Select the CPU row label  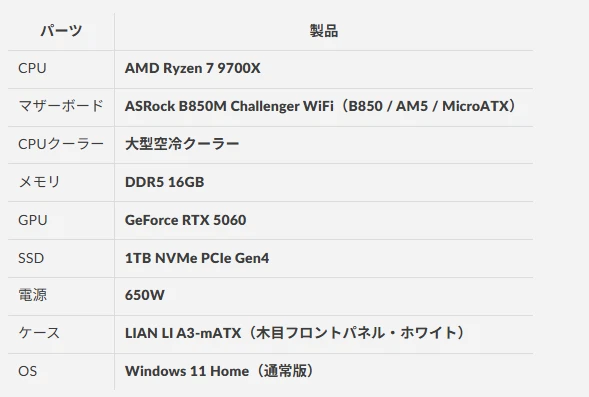pyautogui.click(x=32, y=68)
